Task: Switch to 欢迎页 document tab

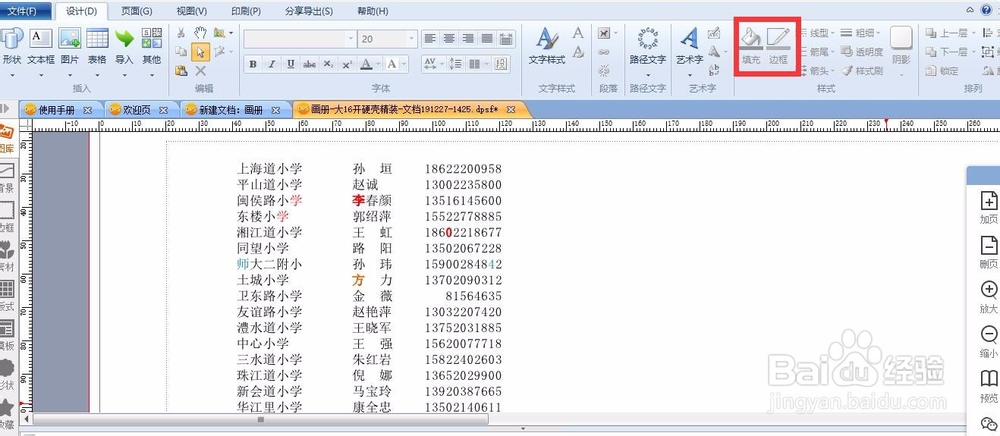Action: point(136,110)
